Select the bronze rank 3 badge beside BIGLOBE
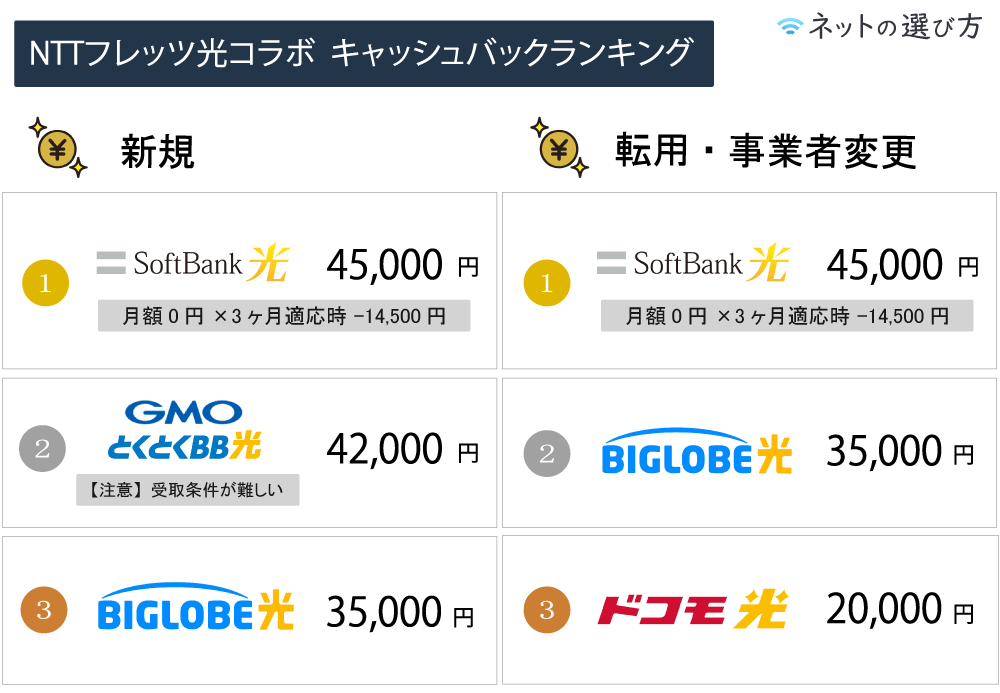 (x=44, y=609)
